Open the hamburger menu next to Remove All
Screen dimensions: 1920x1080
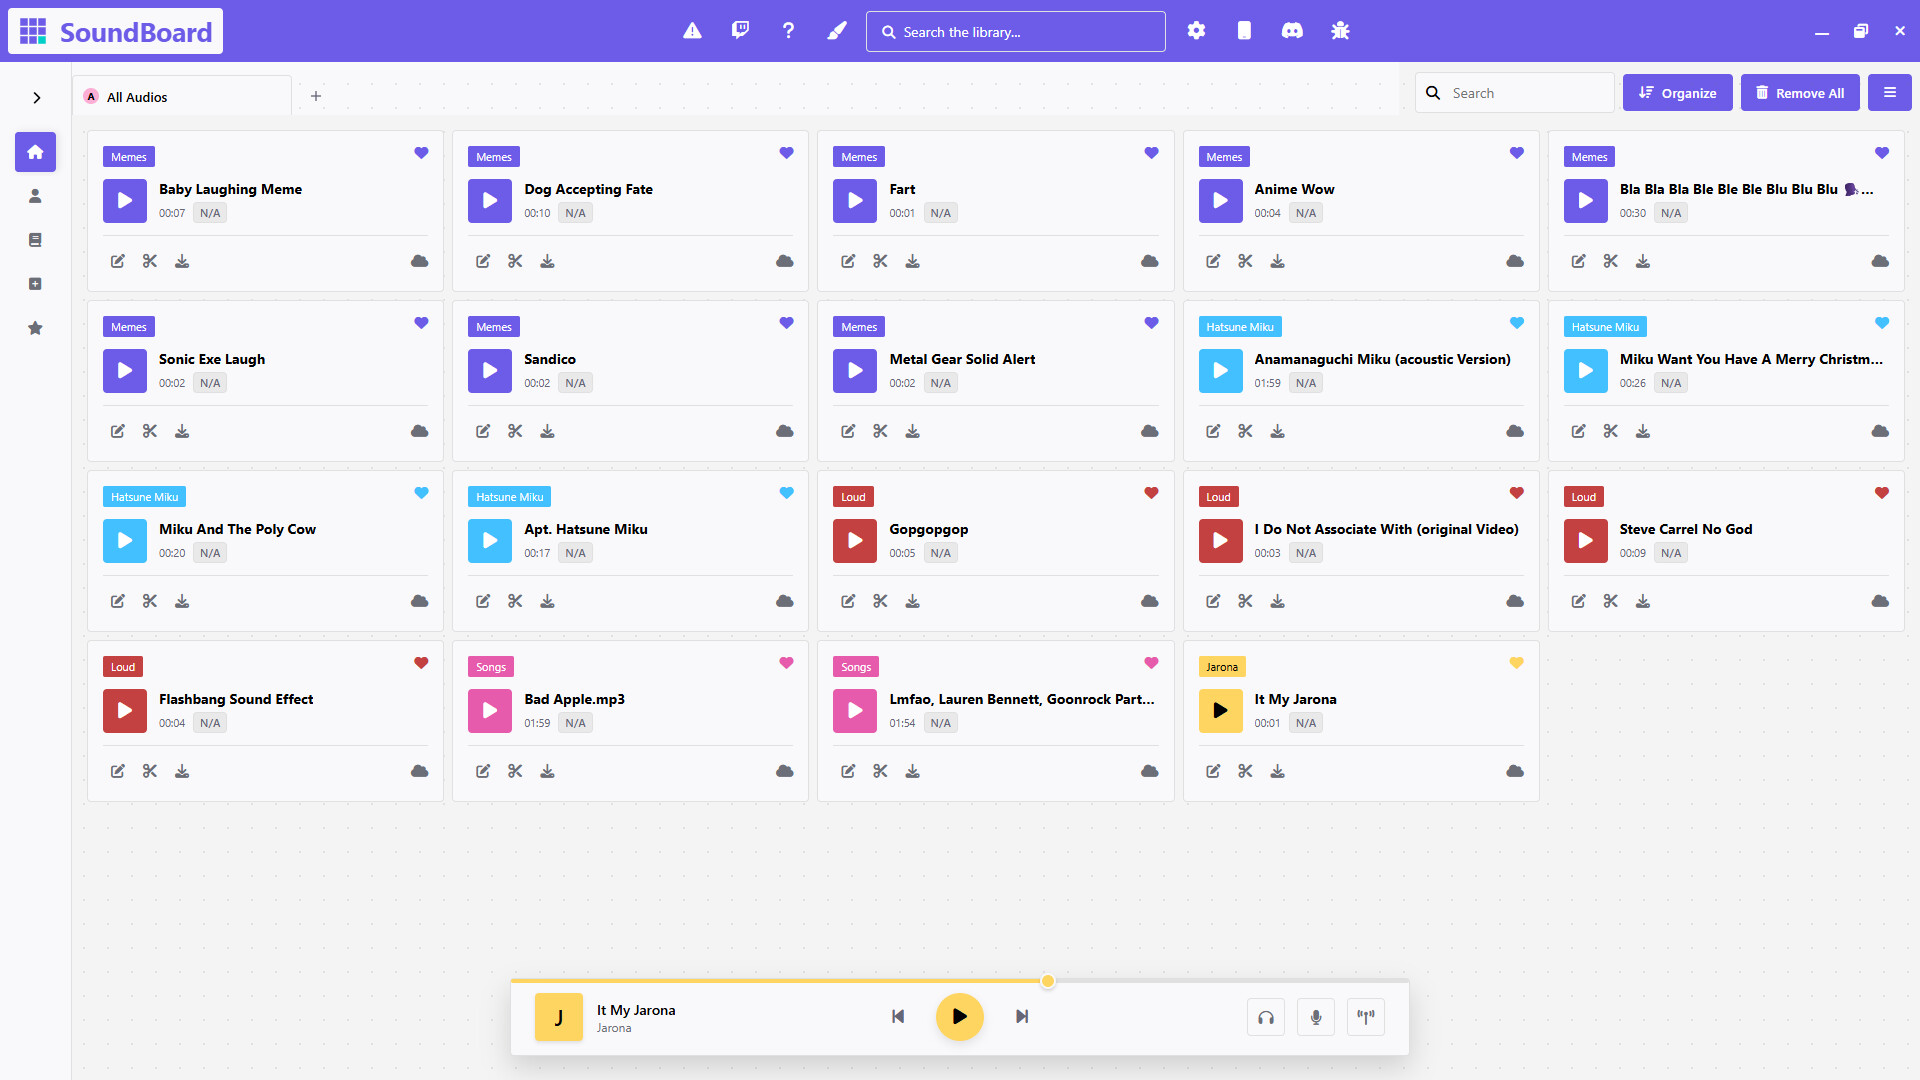pos(1889,93)
